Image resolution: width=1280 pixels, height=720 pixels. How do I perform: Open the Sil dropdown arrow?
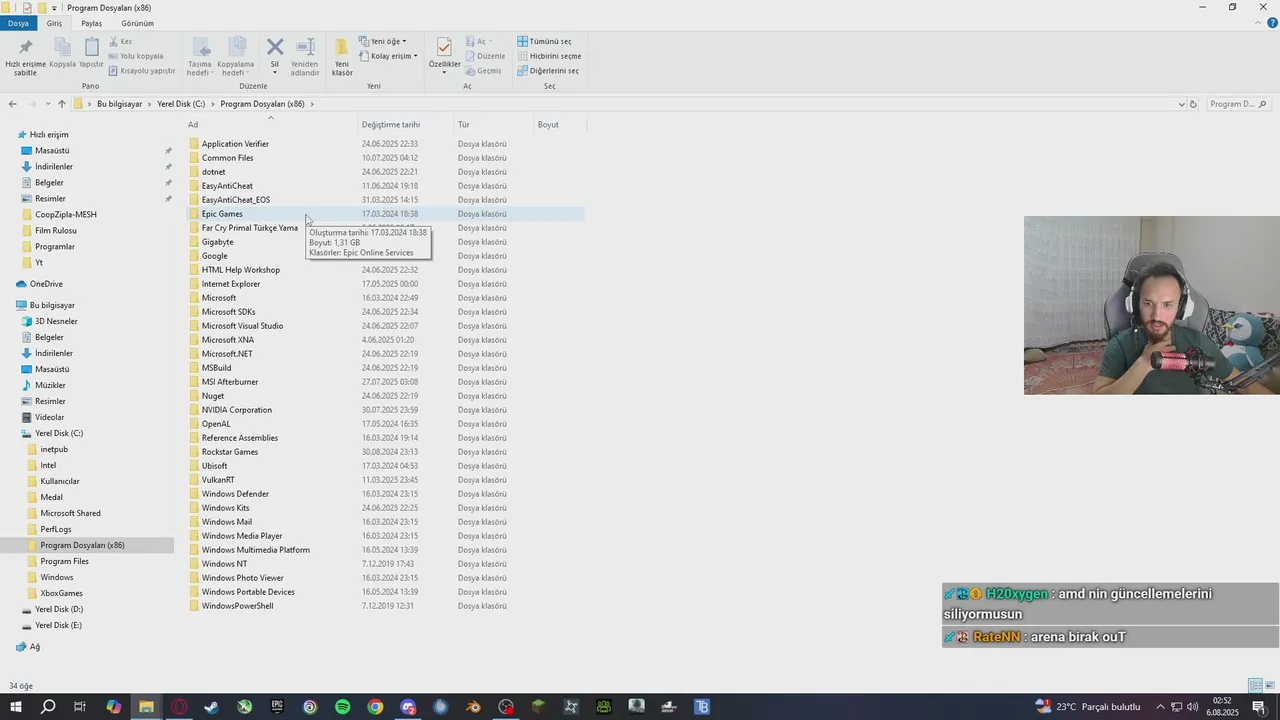(274, 73)
